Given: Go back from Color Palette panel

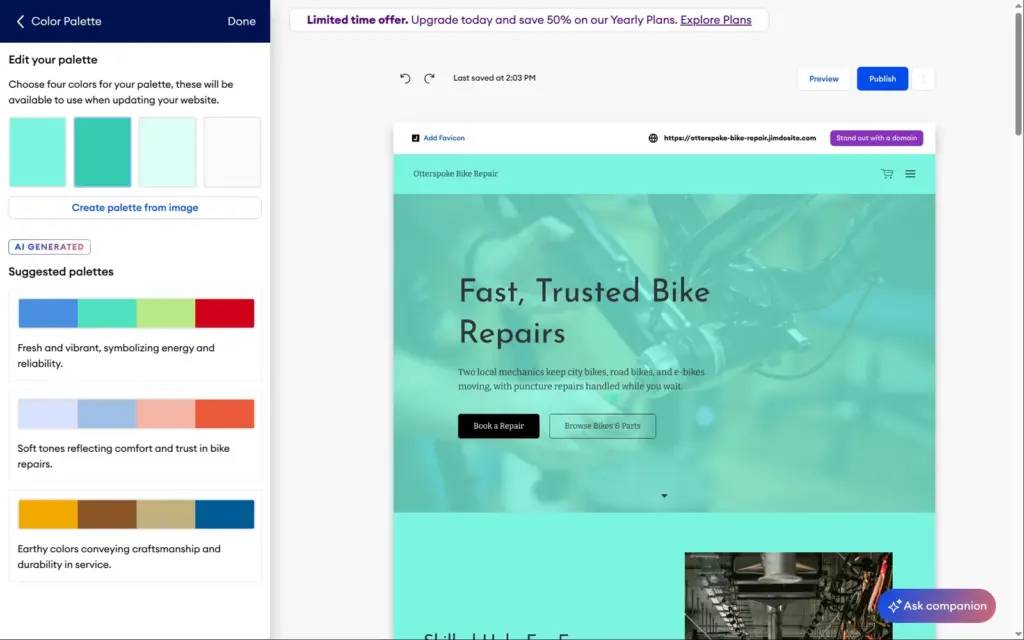Looking at the screenshot, I should (20, 21).
